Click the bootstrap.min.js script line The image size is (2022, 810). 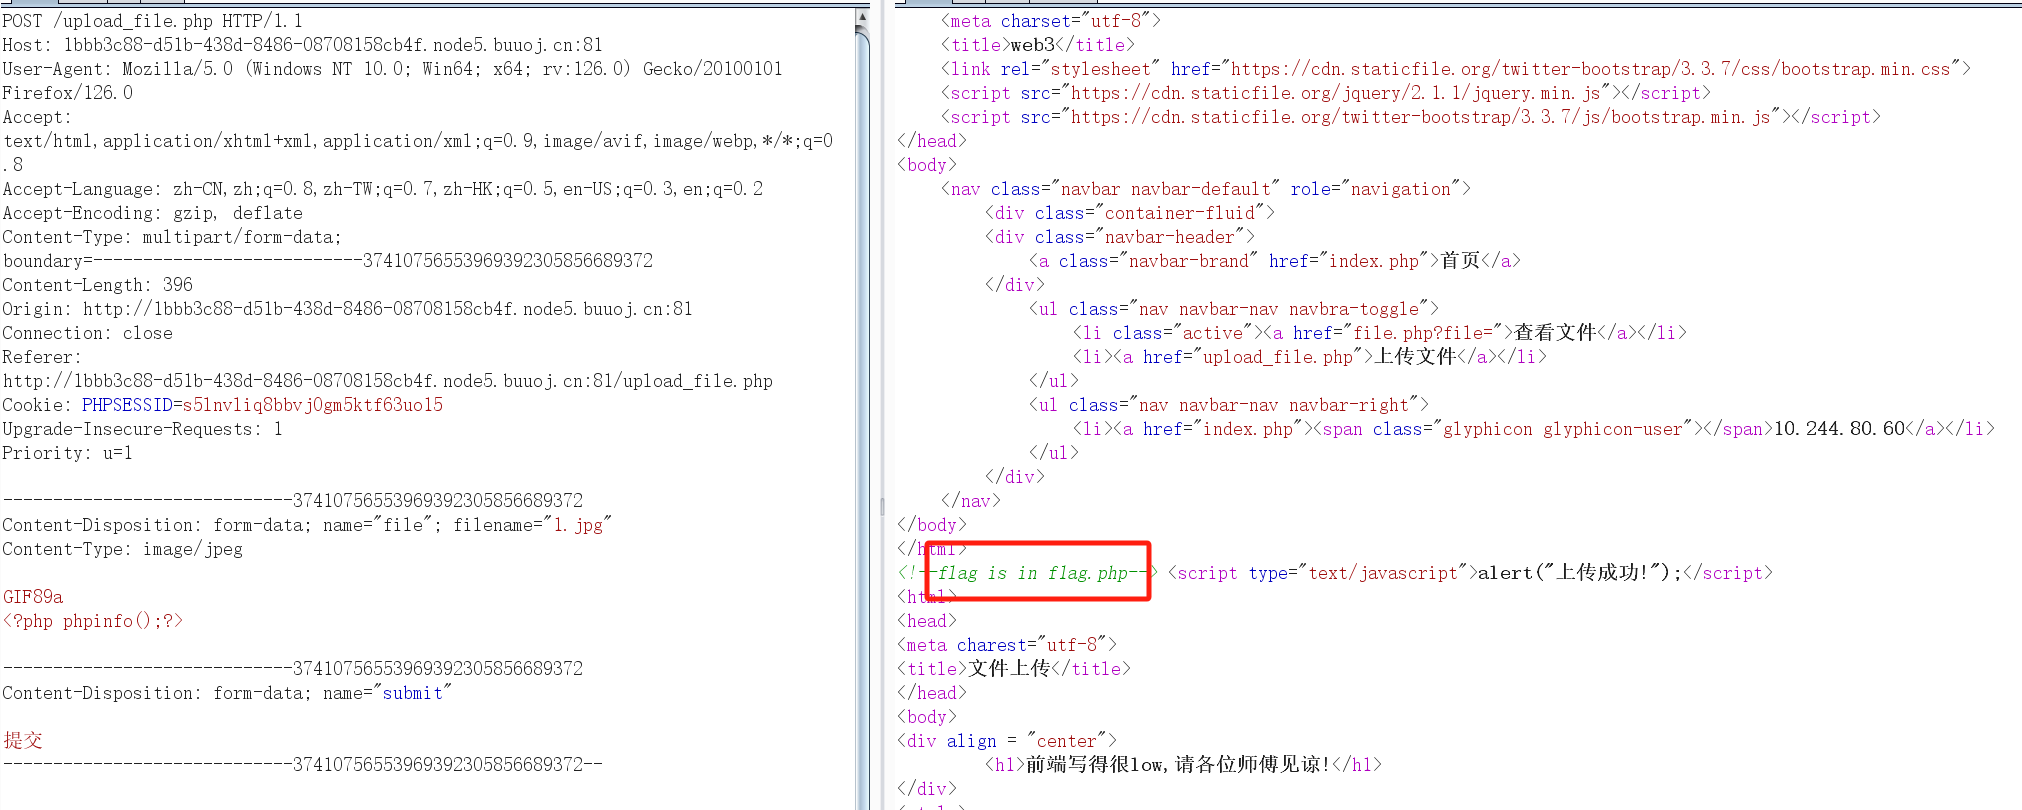(1410, 117)
